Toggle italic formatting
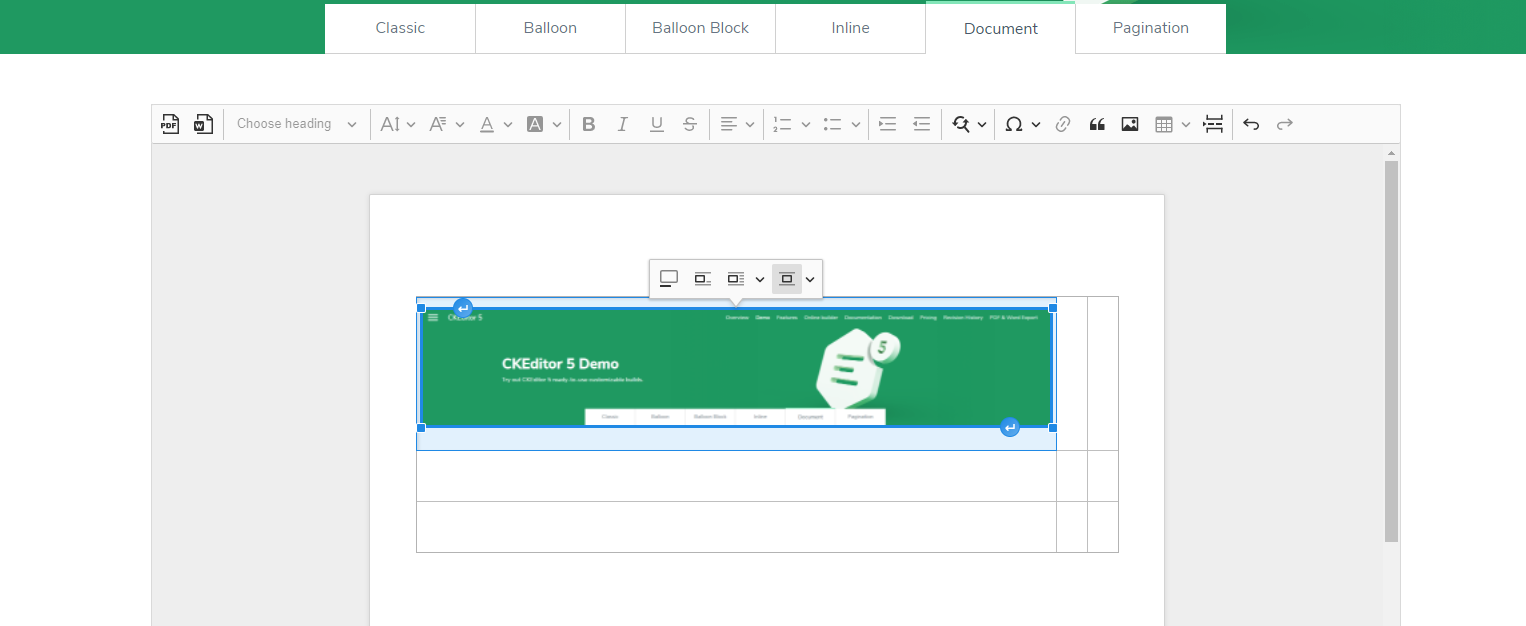This screenshot has width=1526, height=626. pyautogui.click(x=622, y=124)
